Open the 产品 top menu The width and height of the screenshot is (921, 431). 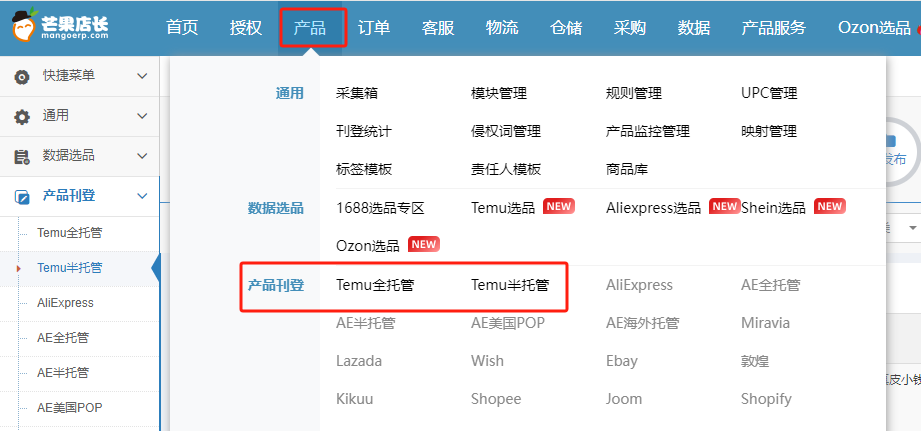click(x=310, y=28)
